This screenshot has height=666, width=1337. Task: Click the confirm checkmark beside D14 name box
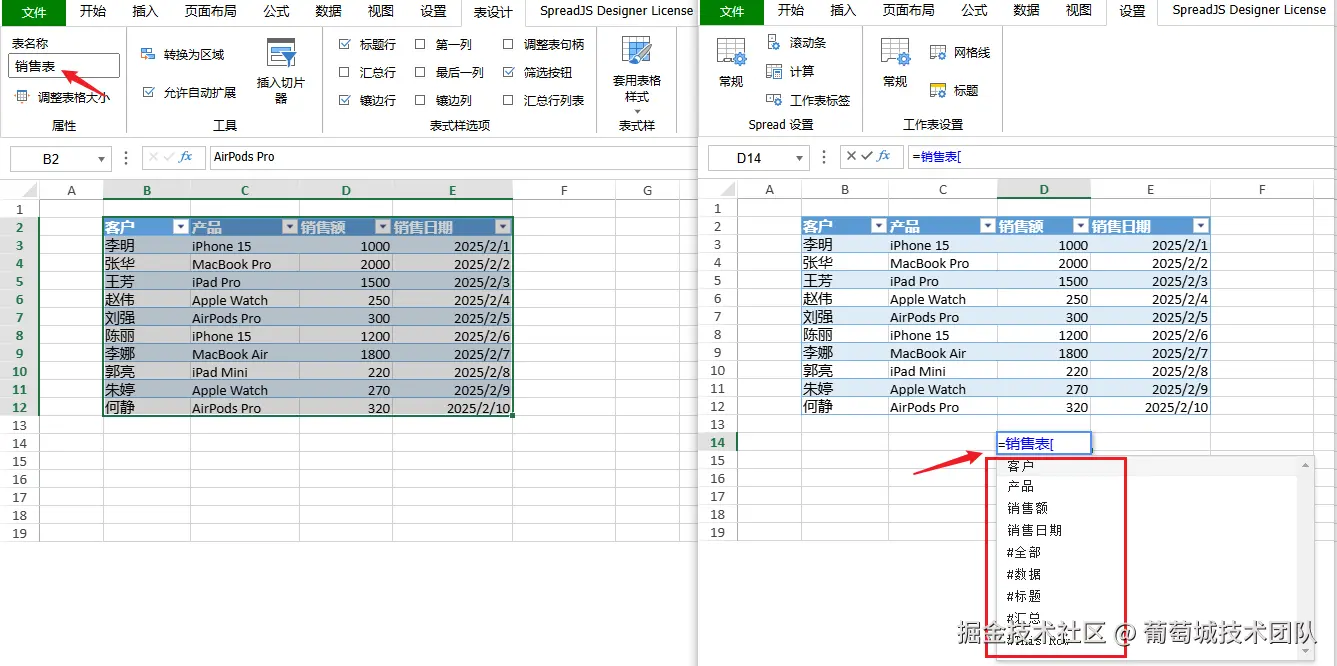(x=867, y=156)
